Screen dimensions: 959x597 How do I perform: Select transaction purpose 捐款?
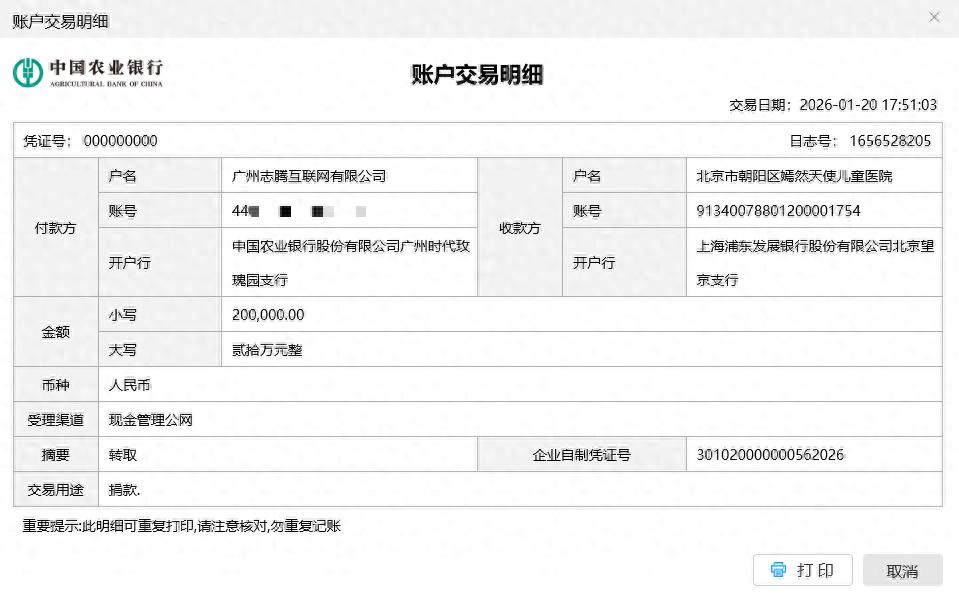[124, 490]
